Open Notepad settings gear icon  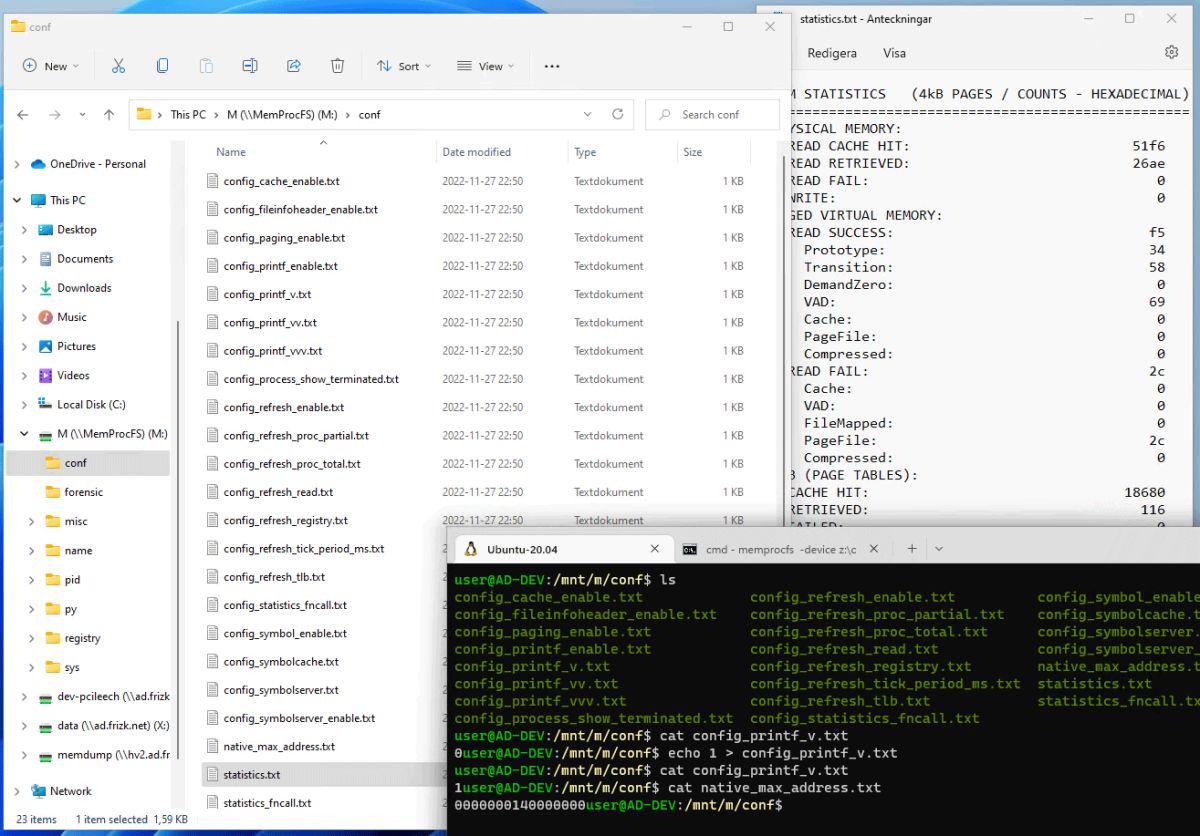(1172, 52)
